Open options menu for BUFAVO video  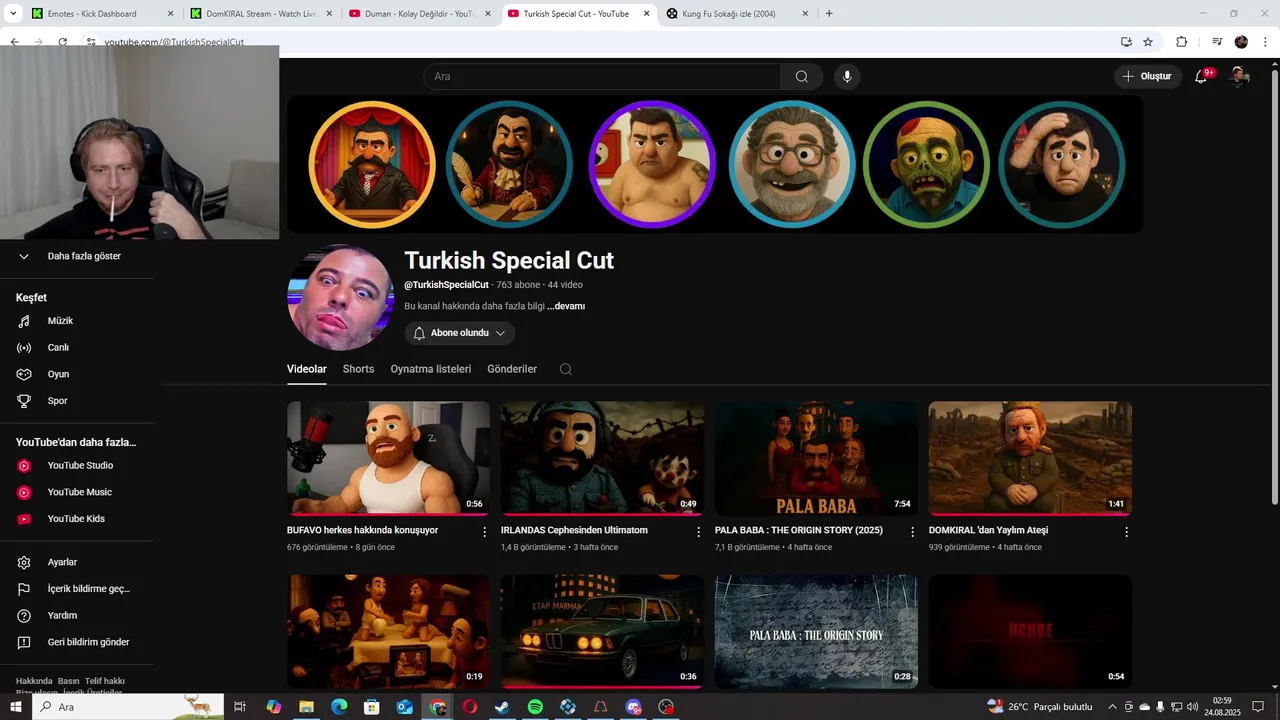(x=485, y=532)
